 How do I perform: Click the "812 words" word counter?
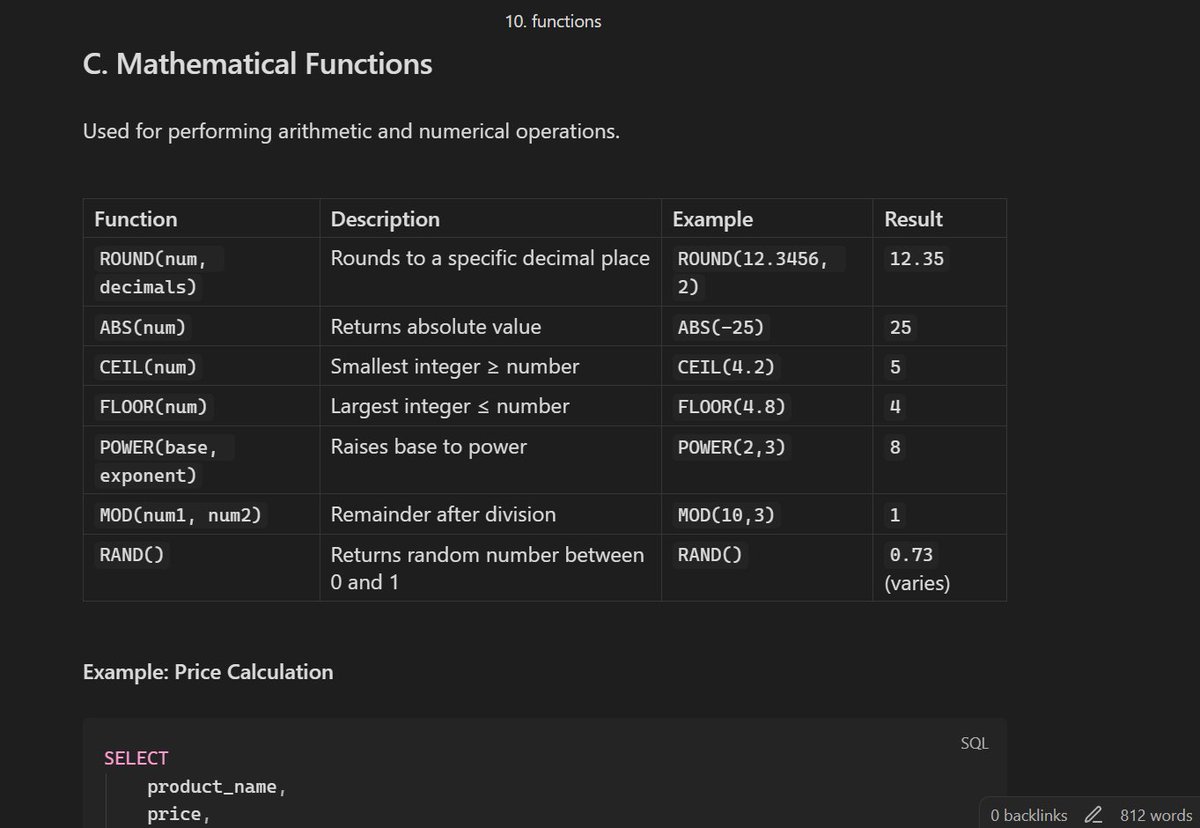coord(1155,815)
